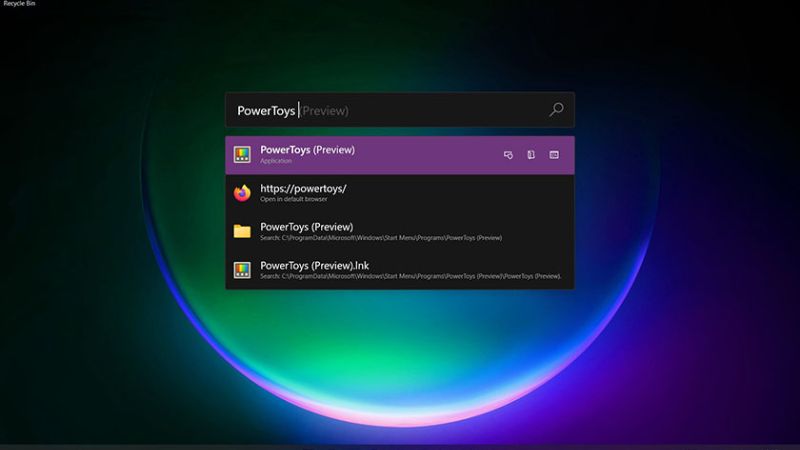The height and width of the screenshot is (450, 800).
Task: Select the PowerToys (Preview) Application result
Action: tap(399, 155)
